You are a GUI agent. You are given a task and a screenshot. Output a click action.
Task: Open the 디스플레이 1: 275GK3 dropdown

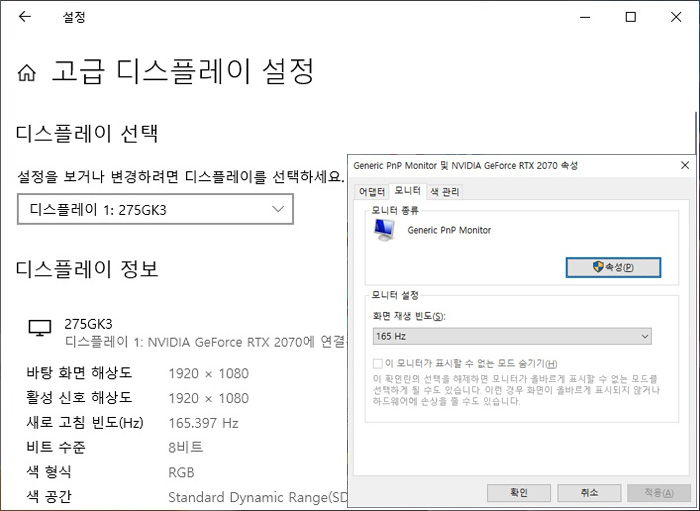155,209
